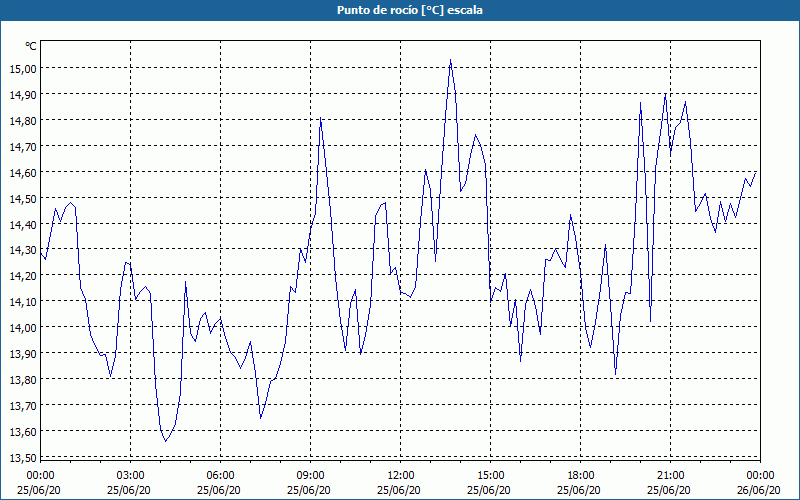Click the 14,90 y-axis label

[23, 94]
